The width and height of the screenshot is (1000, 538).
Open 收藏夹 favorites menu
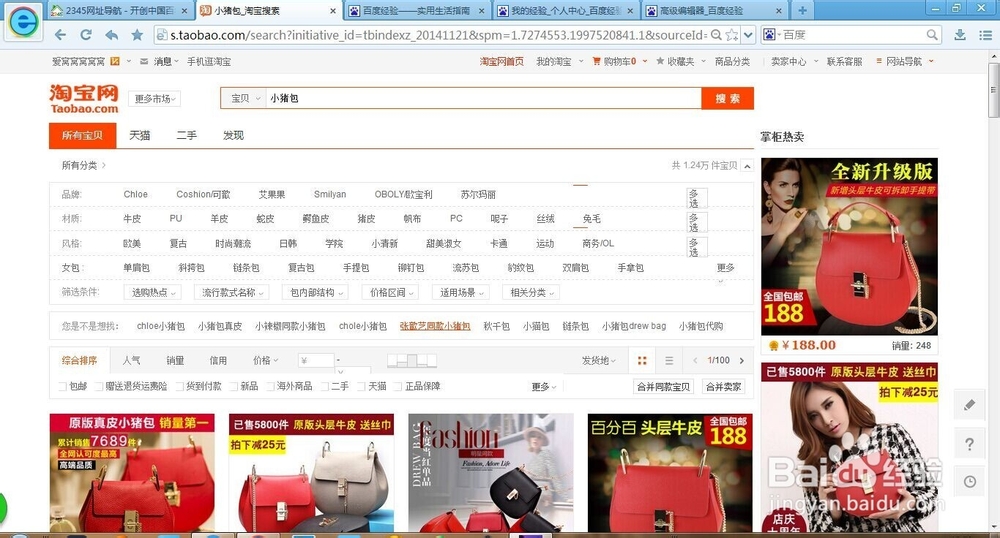[x=680, y=61]
